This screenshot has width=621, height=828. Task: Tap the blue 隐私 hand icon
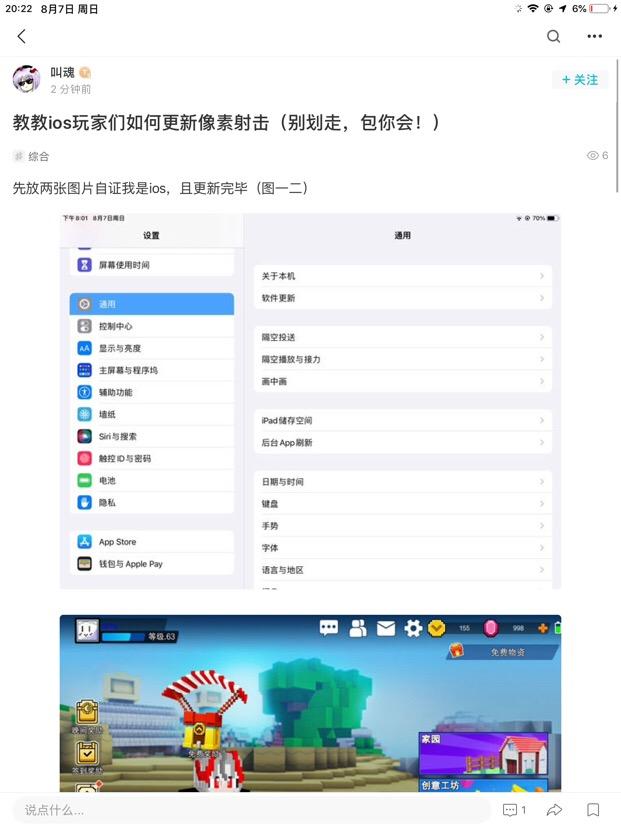pos(84,502)
